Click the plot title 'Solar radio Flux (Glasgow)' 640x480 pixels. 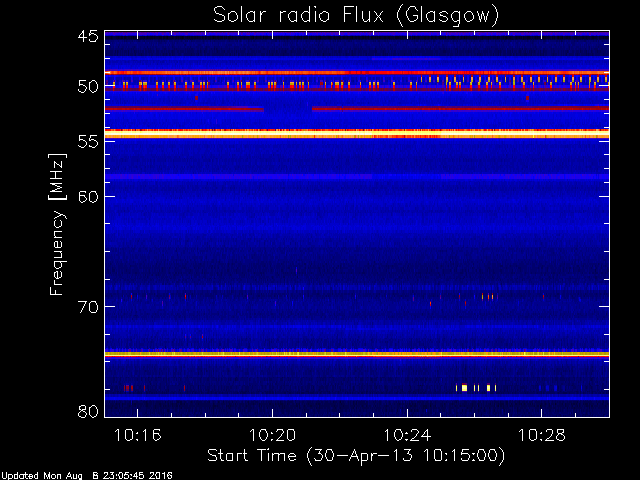(x=356, y=16)
